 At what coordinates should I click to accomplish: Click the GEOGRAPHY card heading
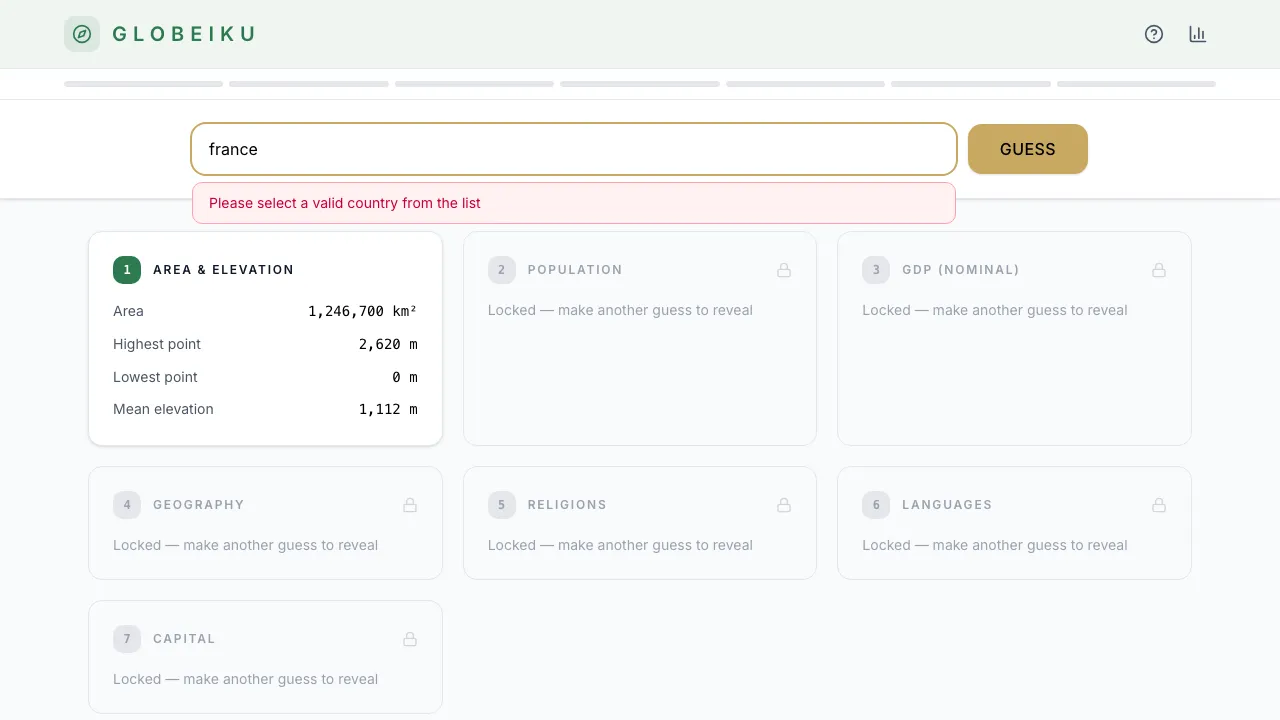point(199,505)
